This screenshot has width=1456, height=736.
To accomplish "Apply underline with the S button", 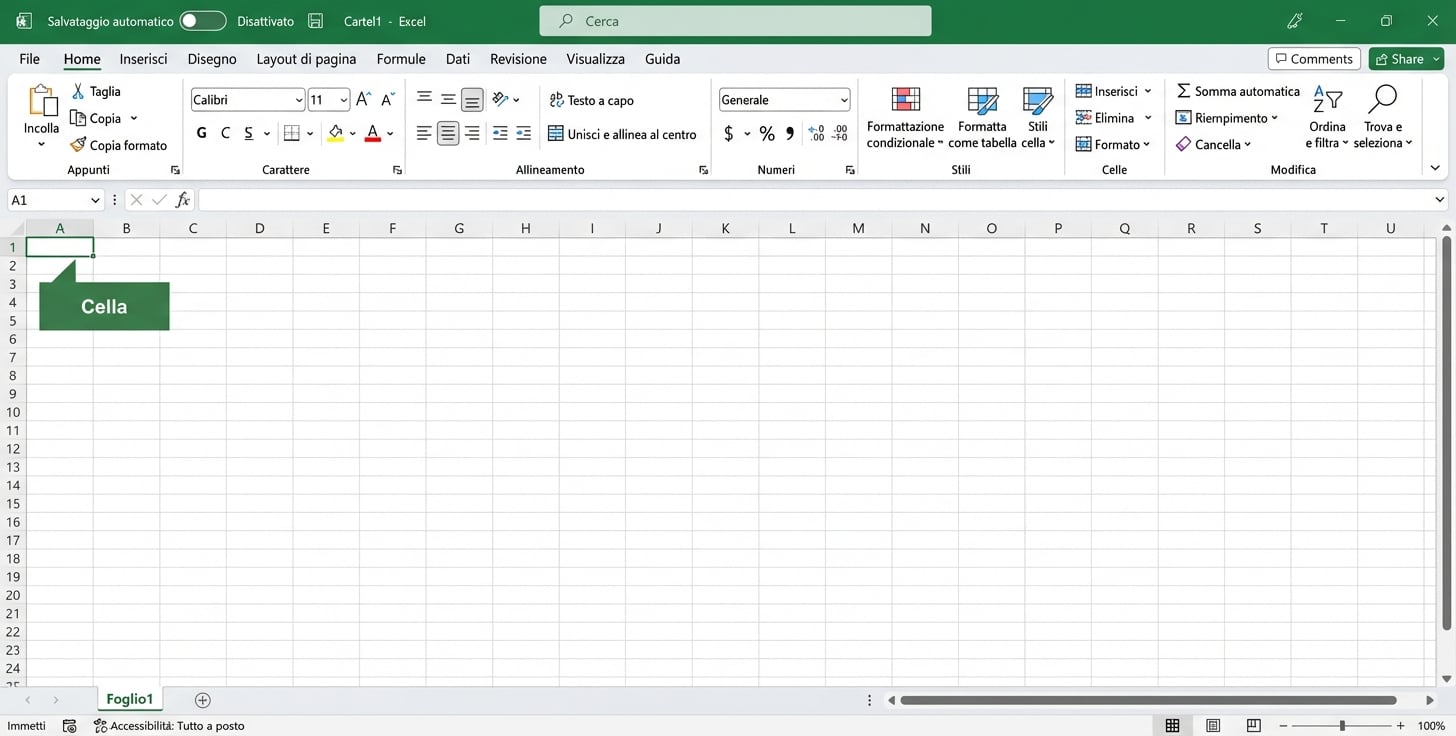I will tap(249, 133).
